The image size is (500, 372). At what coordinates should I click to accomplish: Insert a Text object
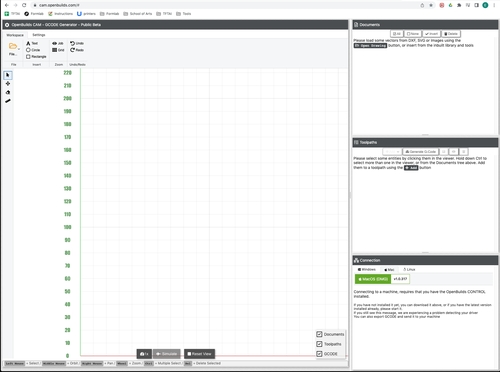(x=32, y=43)
